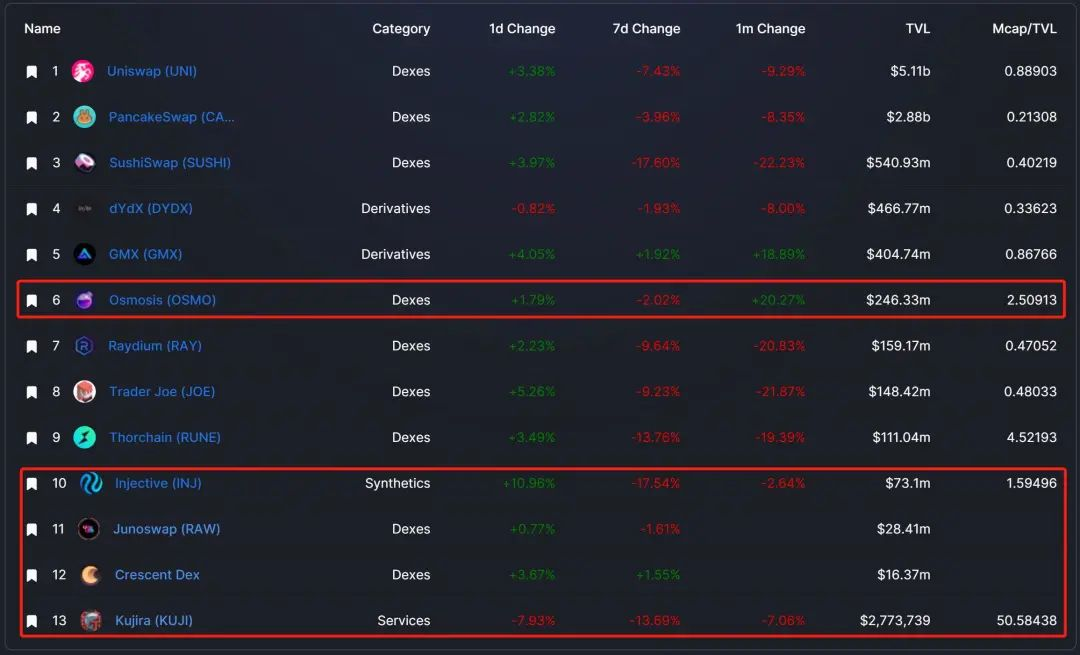Click the $73.1m TVL value

point(908,483)
